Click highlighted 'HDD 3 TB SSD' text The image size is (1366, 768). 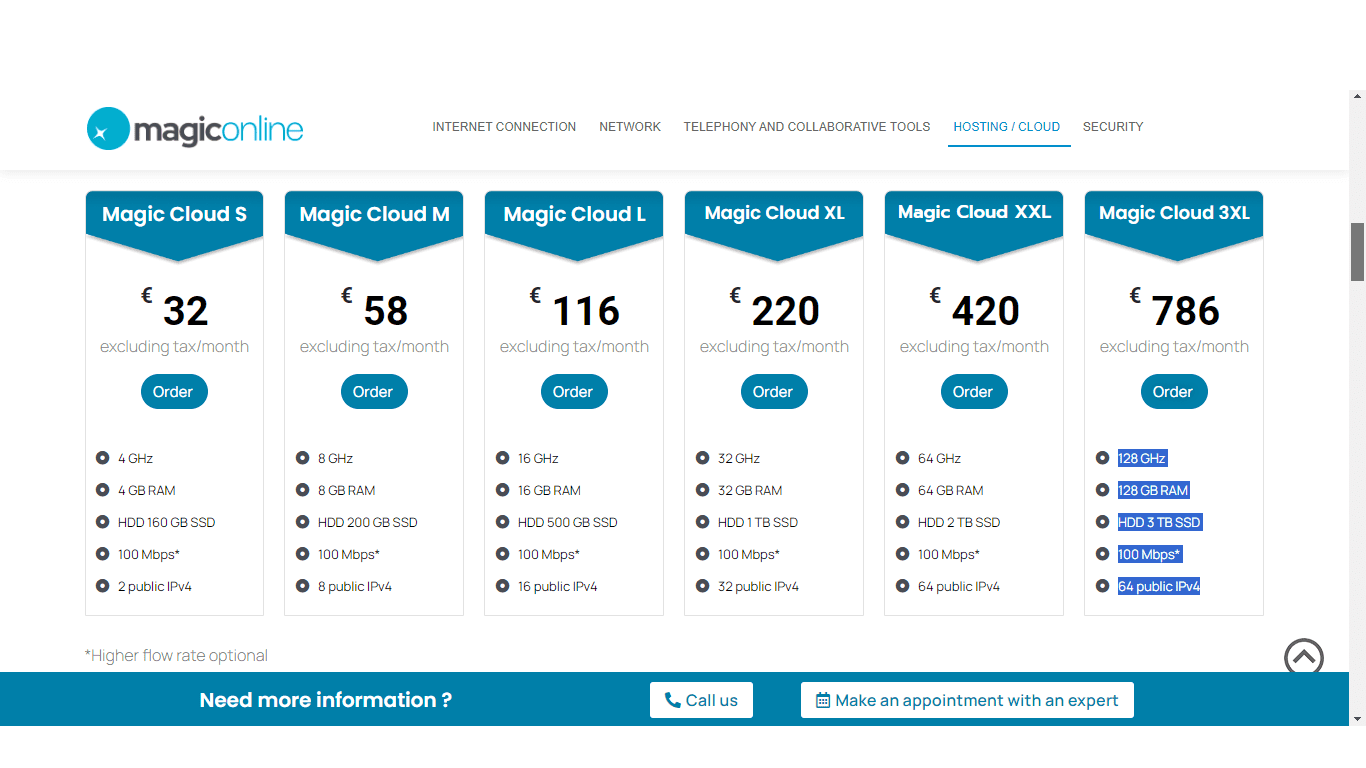pyautogui.click(x=1160, y=522)
